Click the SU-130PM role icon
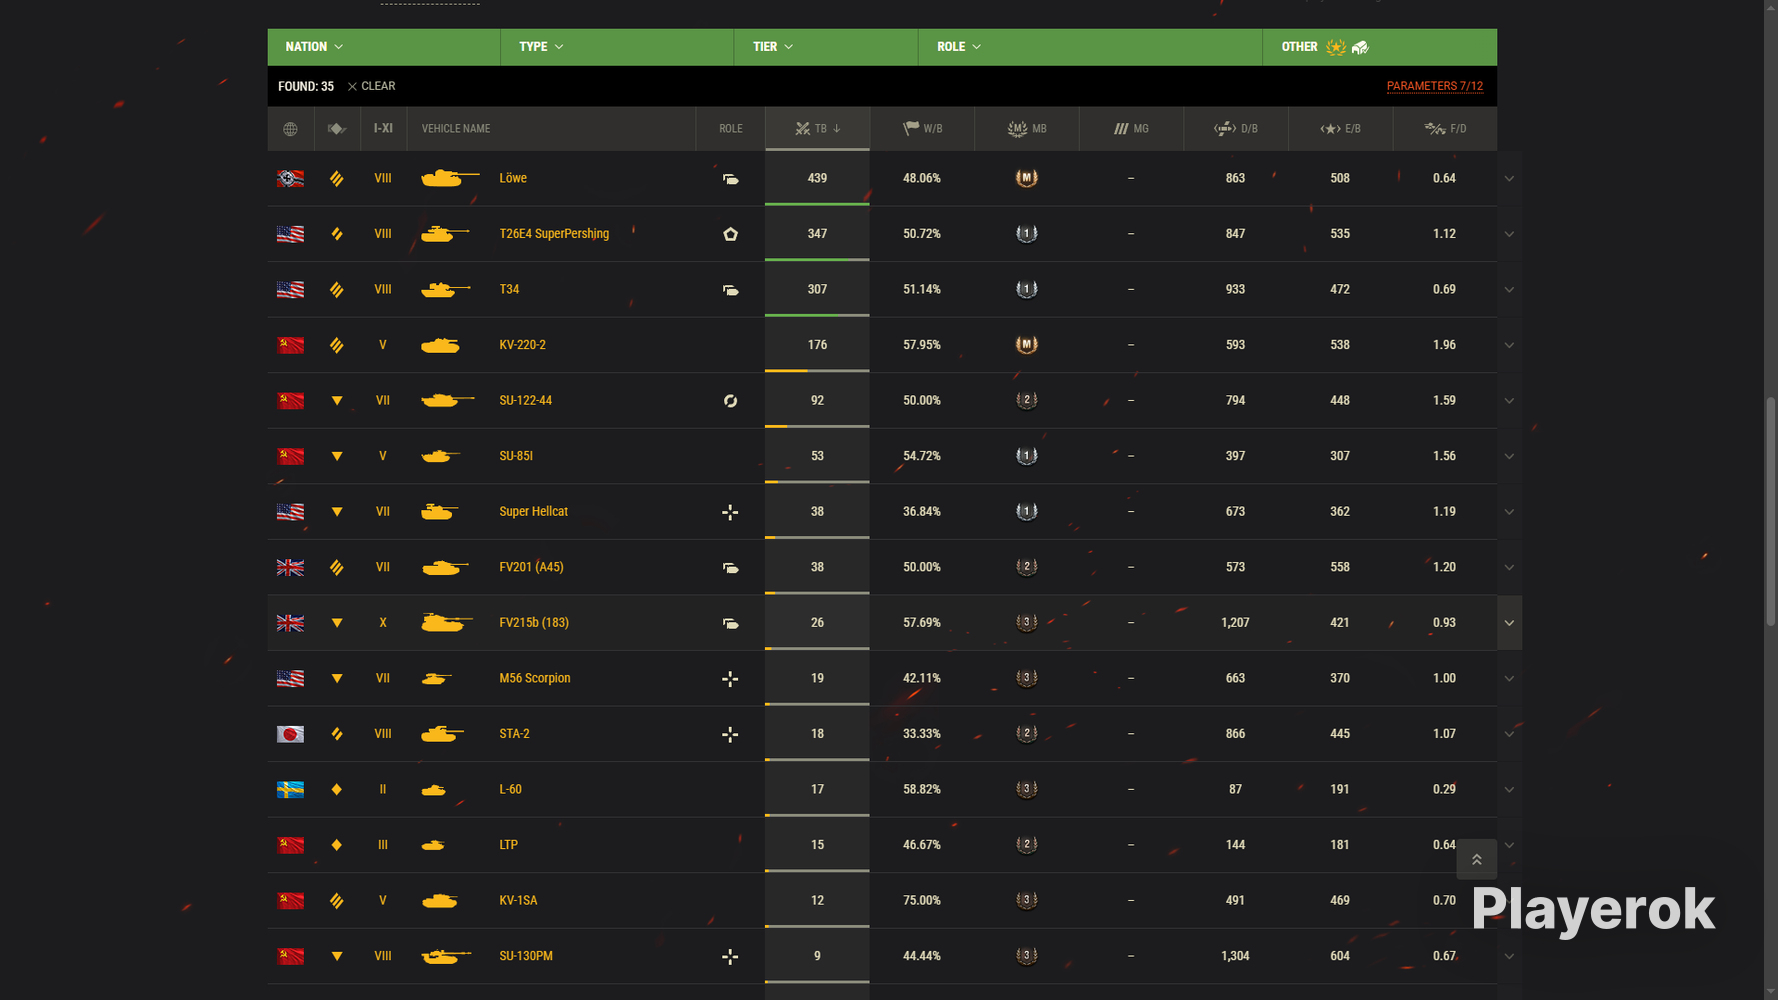This screenshot has height=1000, width=1778. [x=731, y=957]
